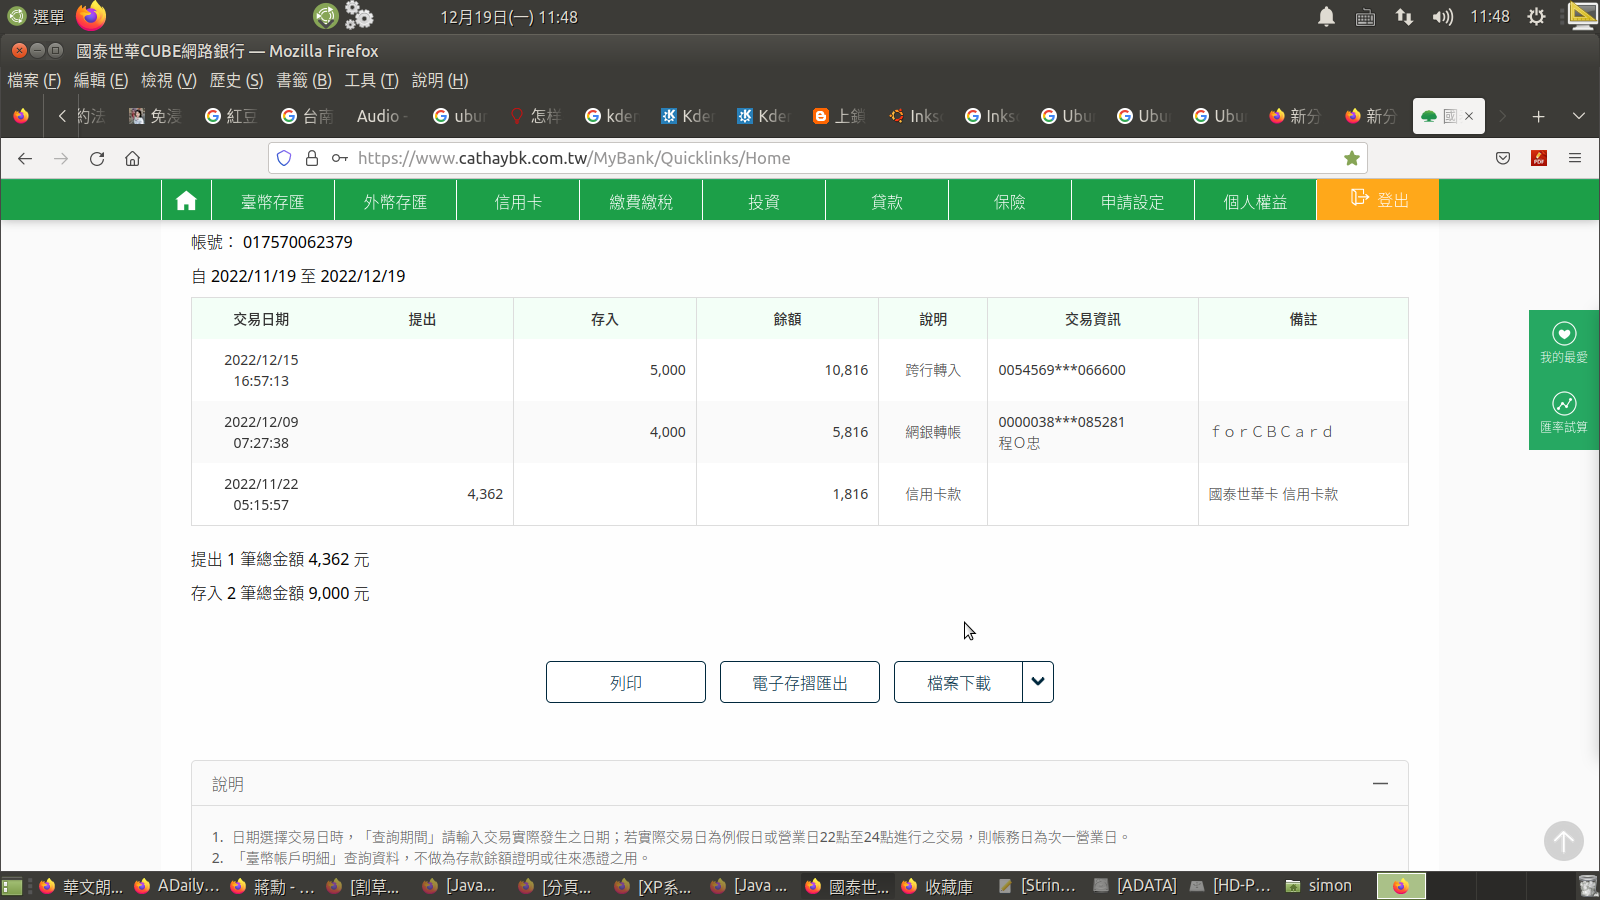The image size is (1600, 900).
Task: Open the Firefox 工具 (T) menu
Action: (371, 80)
